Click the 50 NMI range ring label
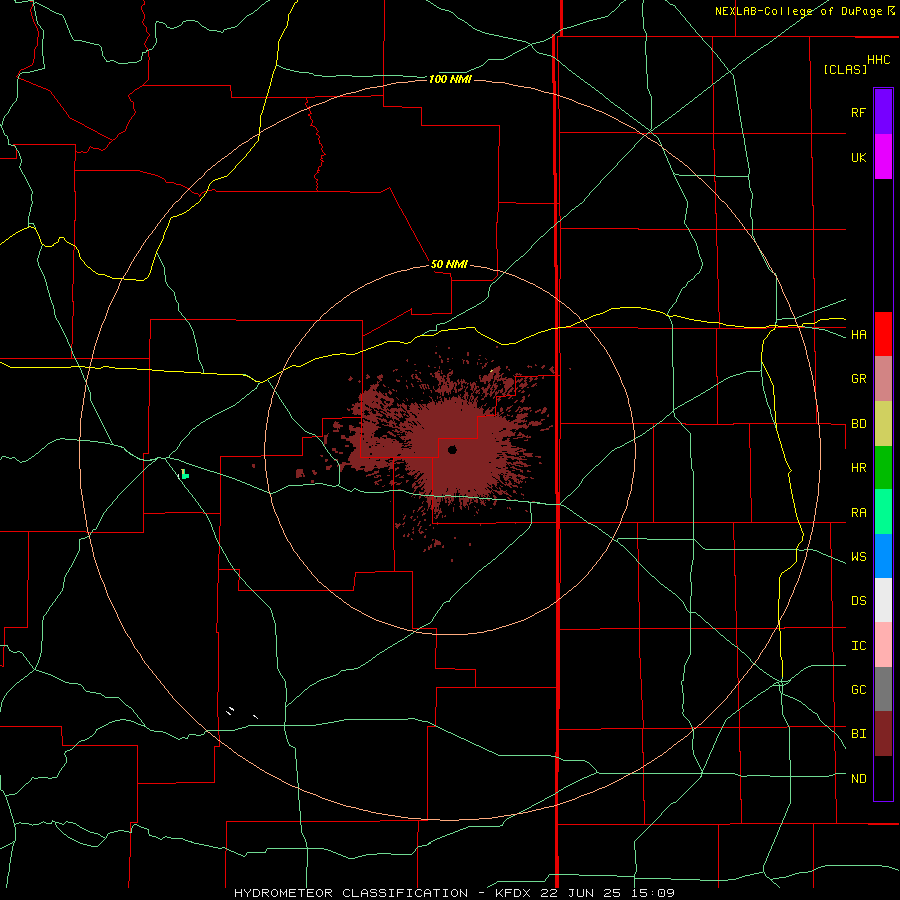Viewport: 900px width, 900px height. pyautogui.click(x=449, y=265)
